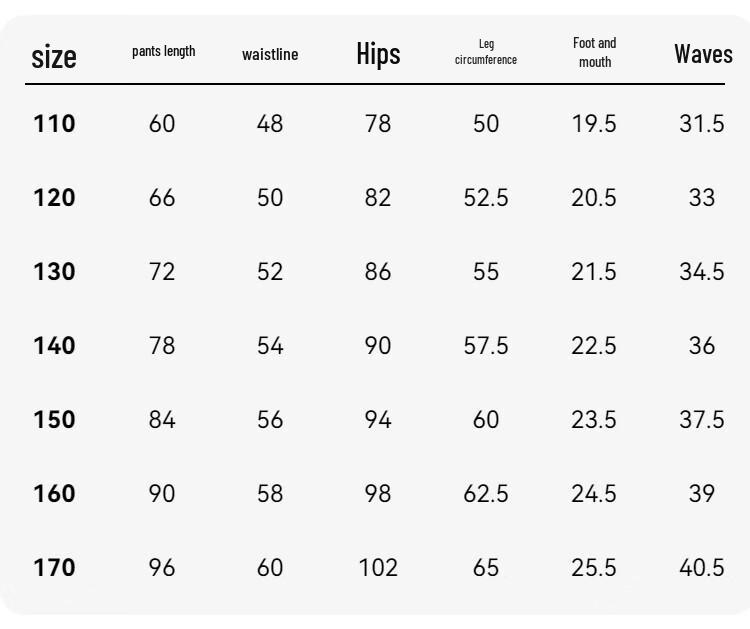This screenshot has height=629, width=750.
Task: Click the size 140 row label
Action: pyautogui.click(x=54, y=345)
